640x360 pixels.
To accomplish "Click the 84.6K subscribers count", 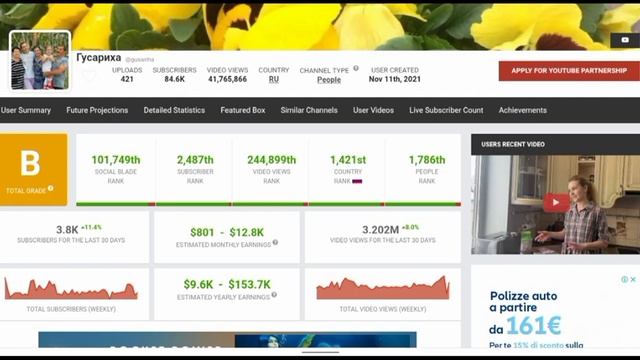I will 175,79.
